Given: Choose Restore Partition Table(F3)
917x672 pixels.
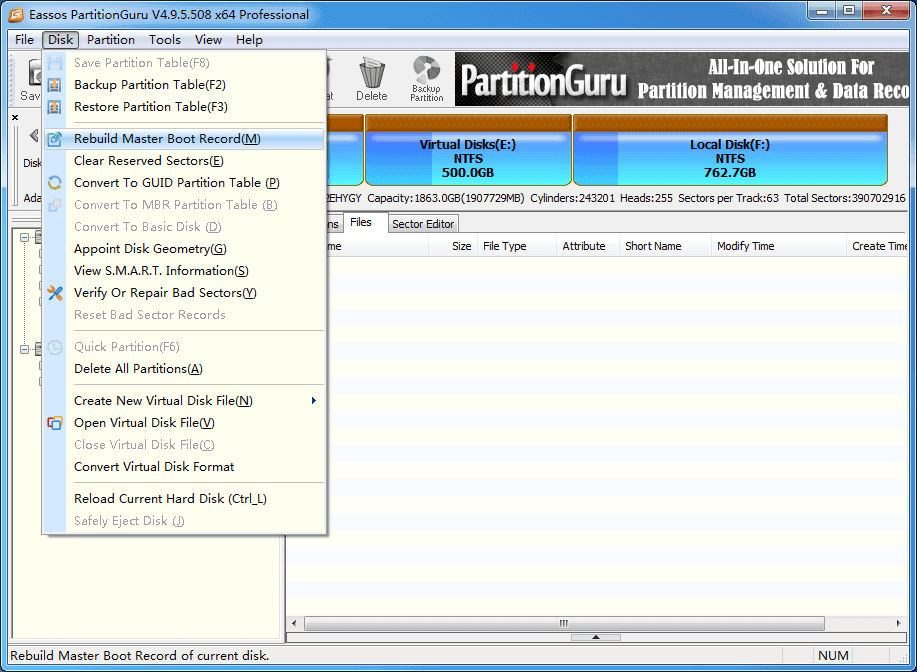Looking at the screenshot, I should (x=184, y=107).
